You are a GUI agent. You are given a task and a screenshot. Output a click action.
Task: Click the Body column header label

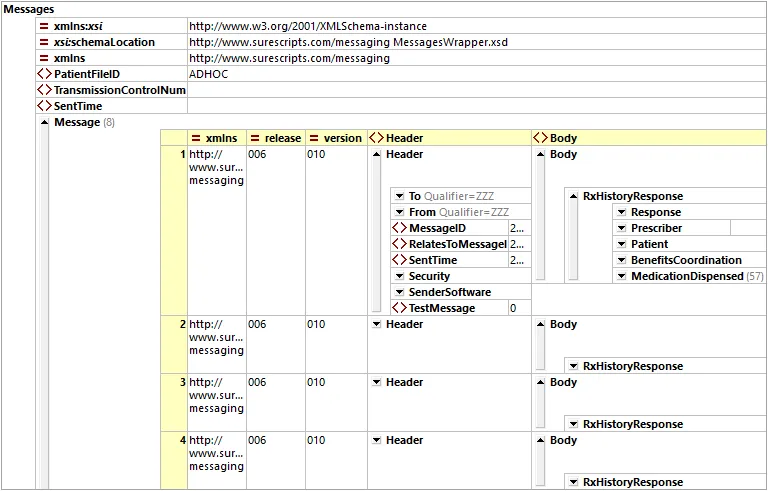tap(563, 138)
